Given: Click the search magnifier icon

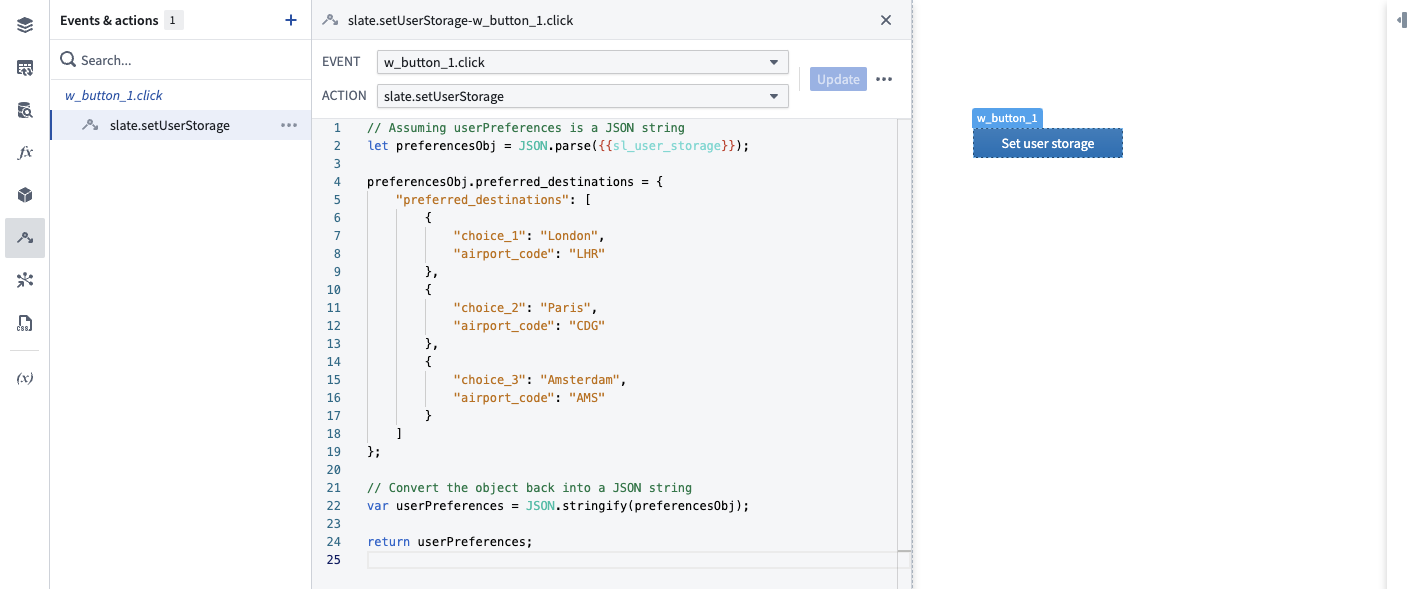Looking at the screenshot, I should (68, 60).
